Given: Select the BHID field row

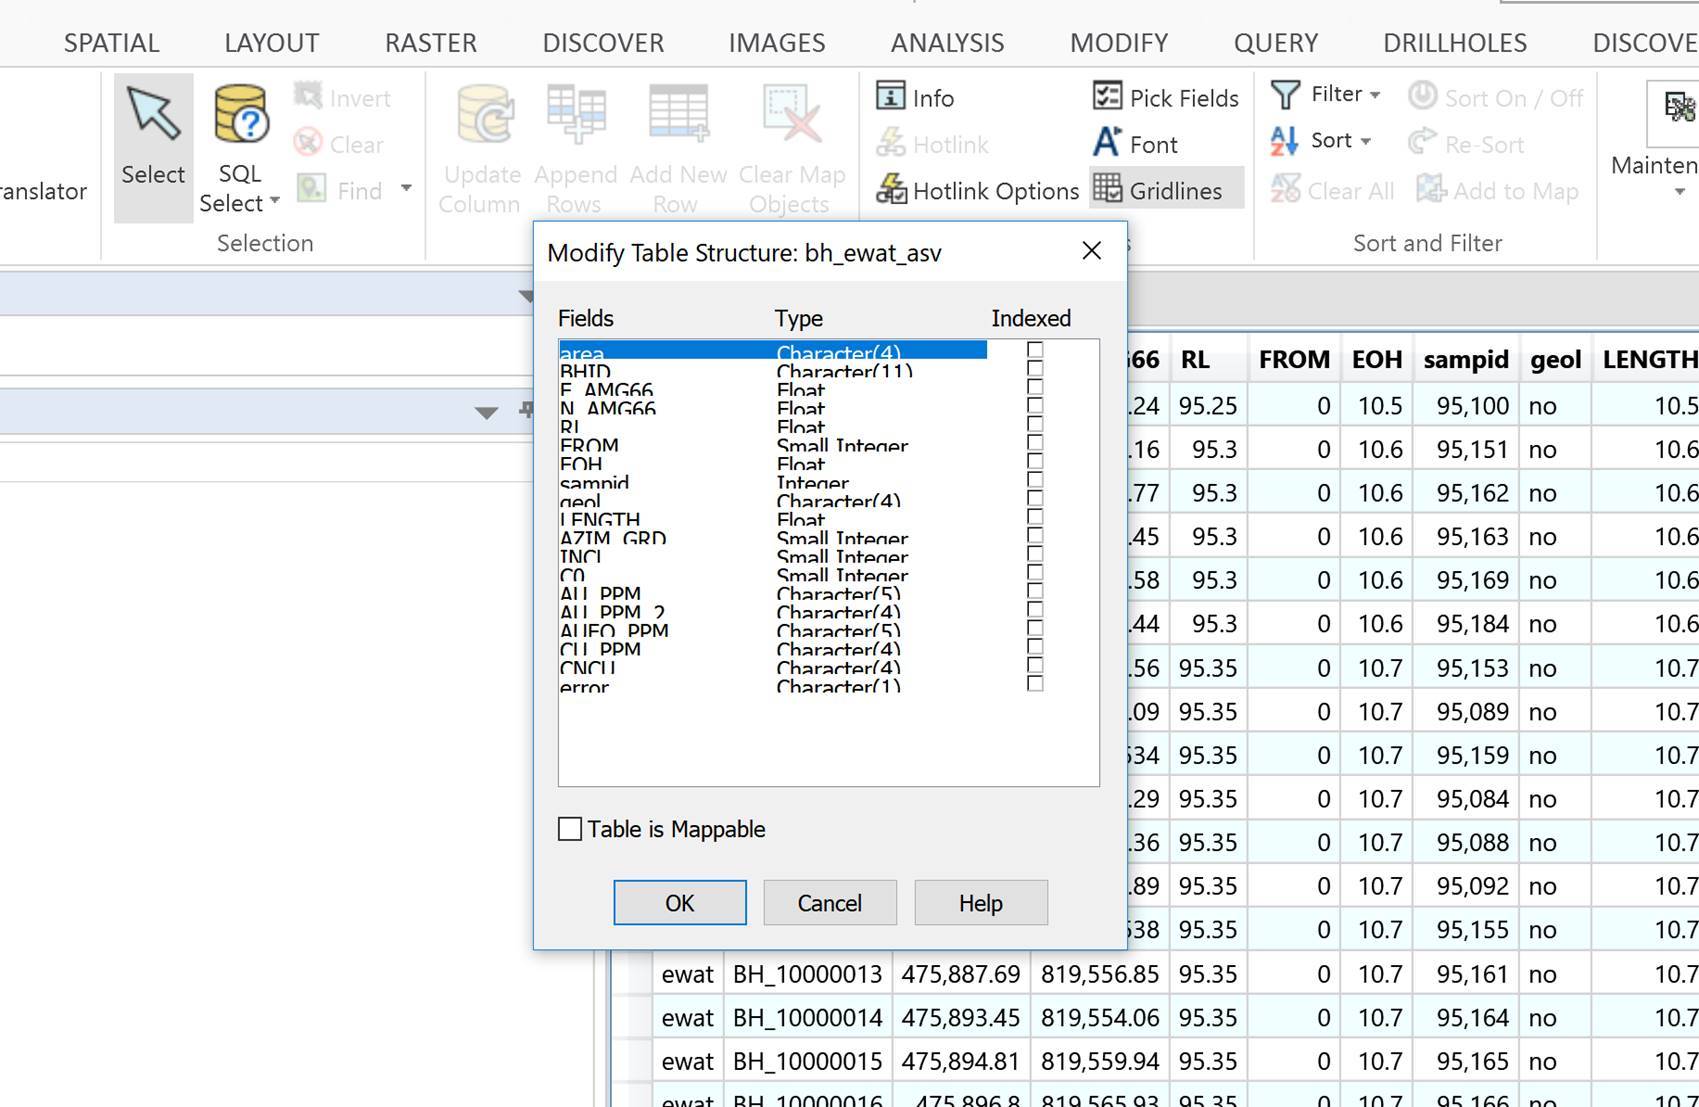Looking at the screenshot, I should [x=773, y=371].
